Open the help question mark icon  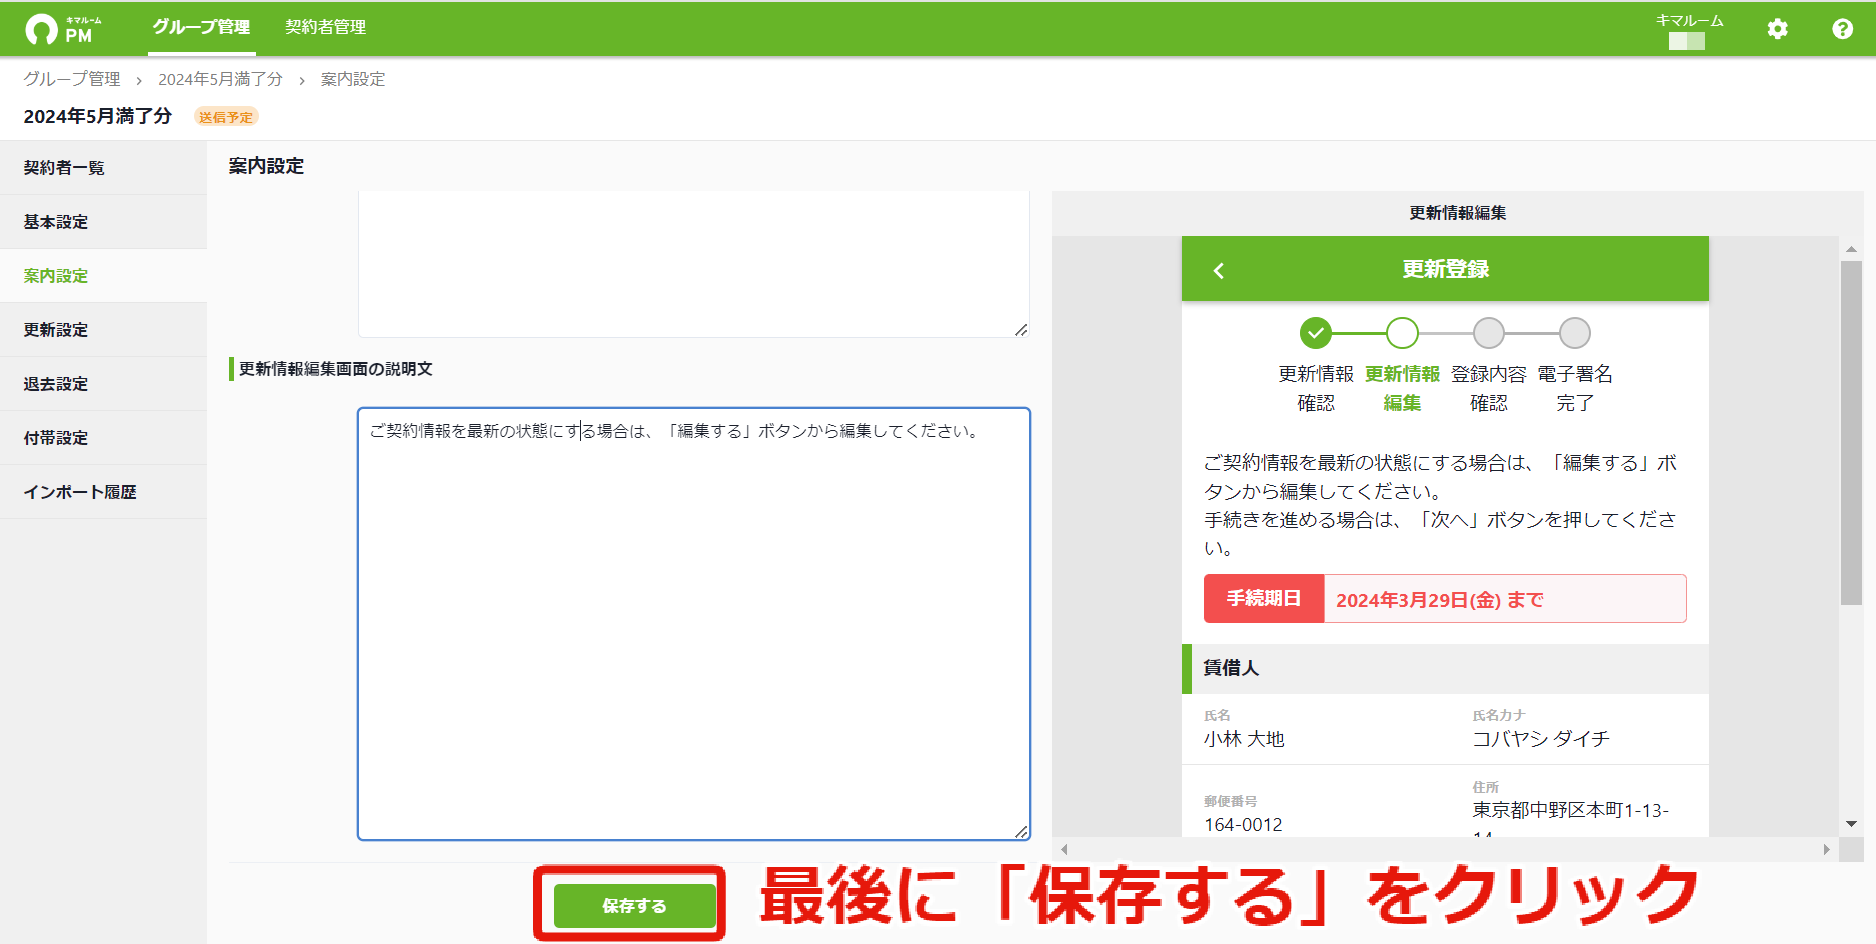pos(1842,29)
